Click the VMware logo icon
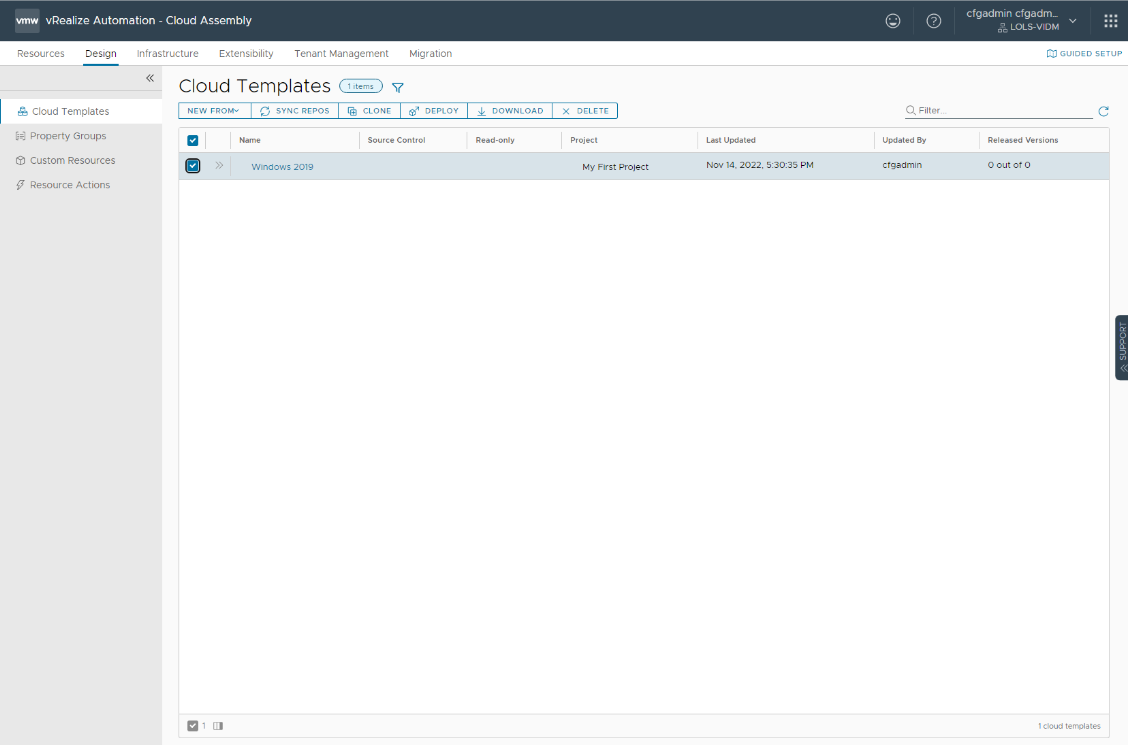The width and height of the screenshot is (1128, 745). pos(27,21)
